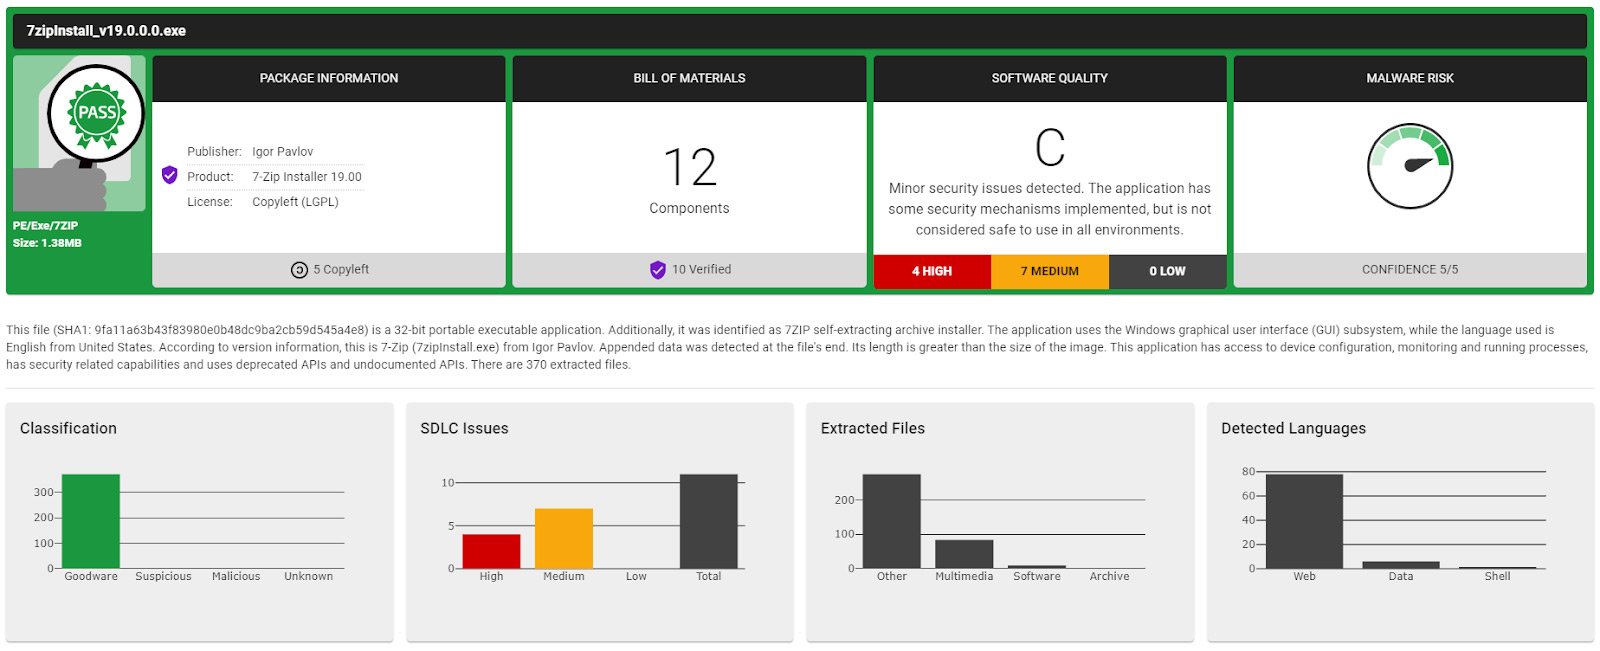This screenshot has height=651, width=1600.
Task: Click the Other bar in Extracted Files
Action: coord(892,521)
